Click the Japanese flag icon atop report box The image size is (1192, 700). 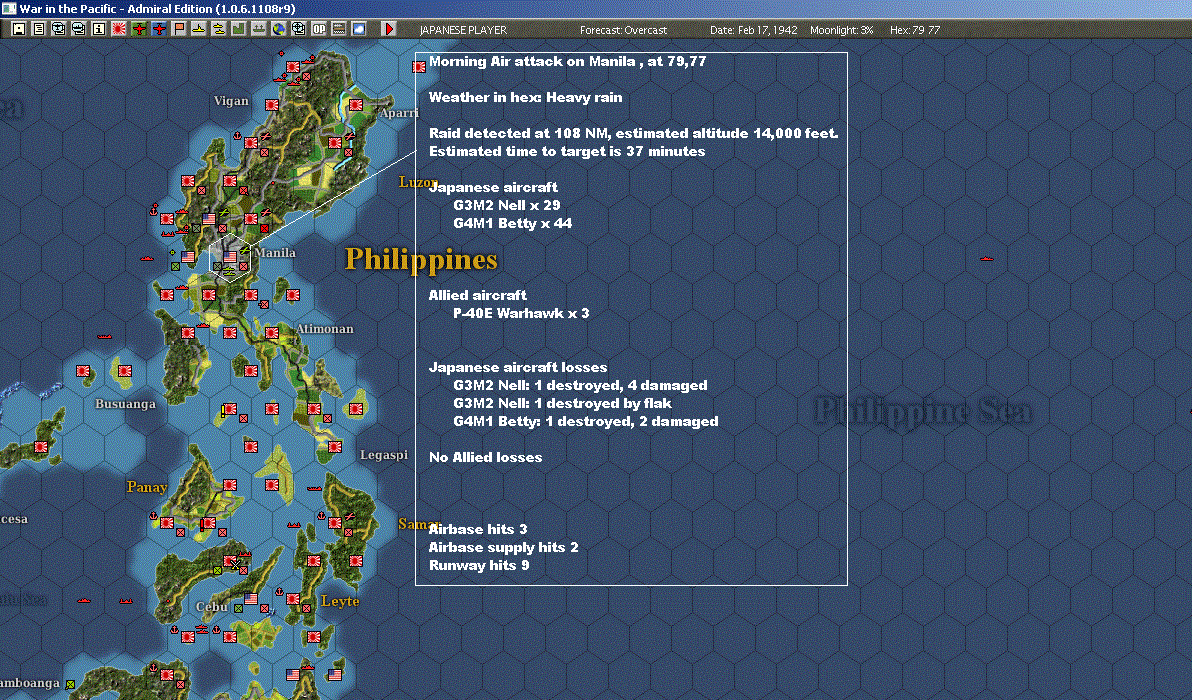click(419, 66)
